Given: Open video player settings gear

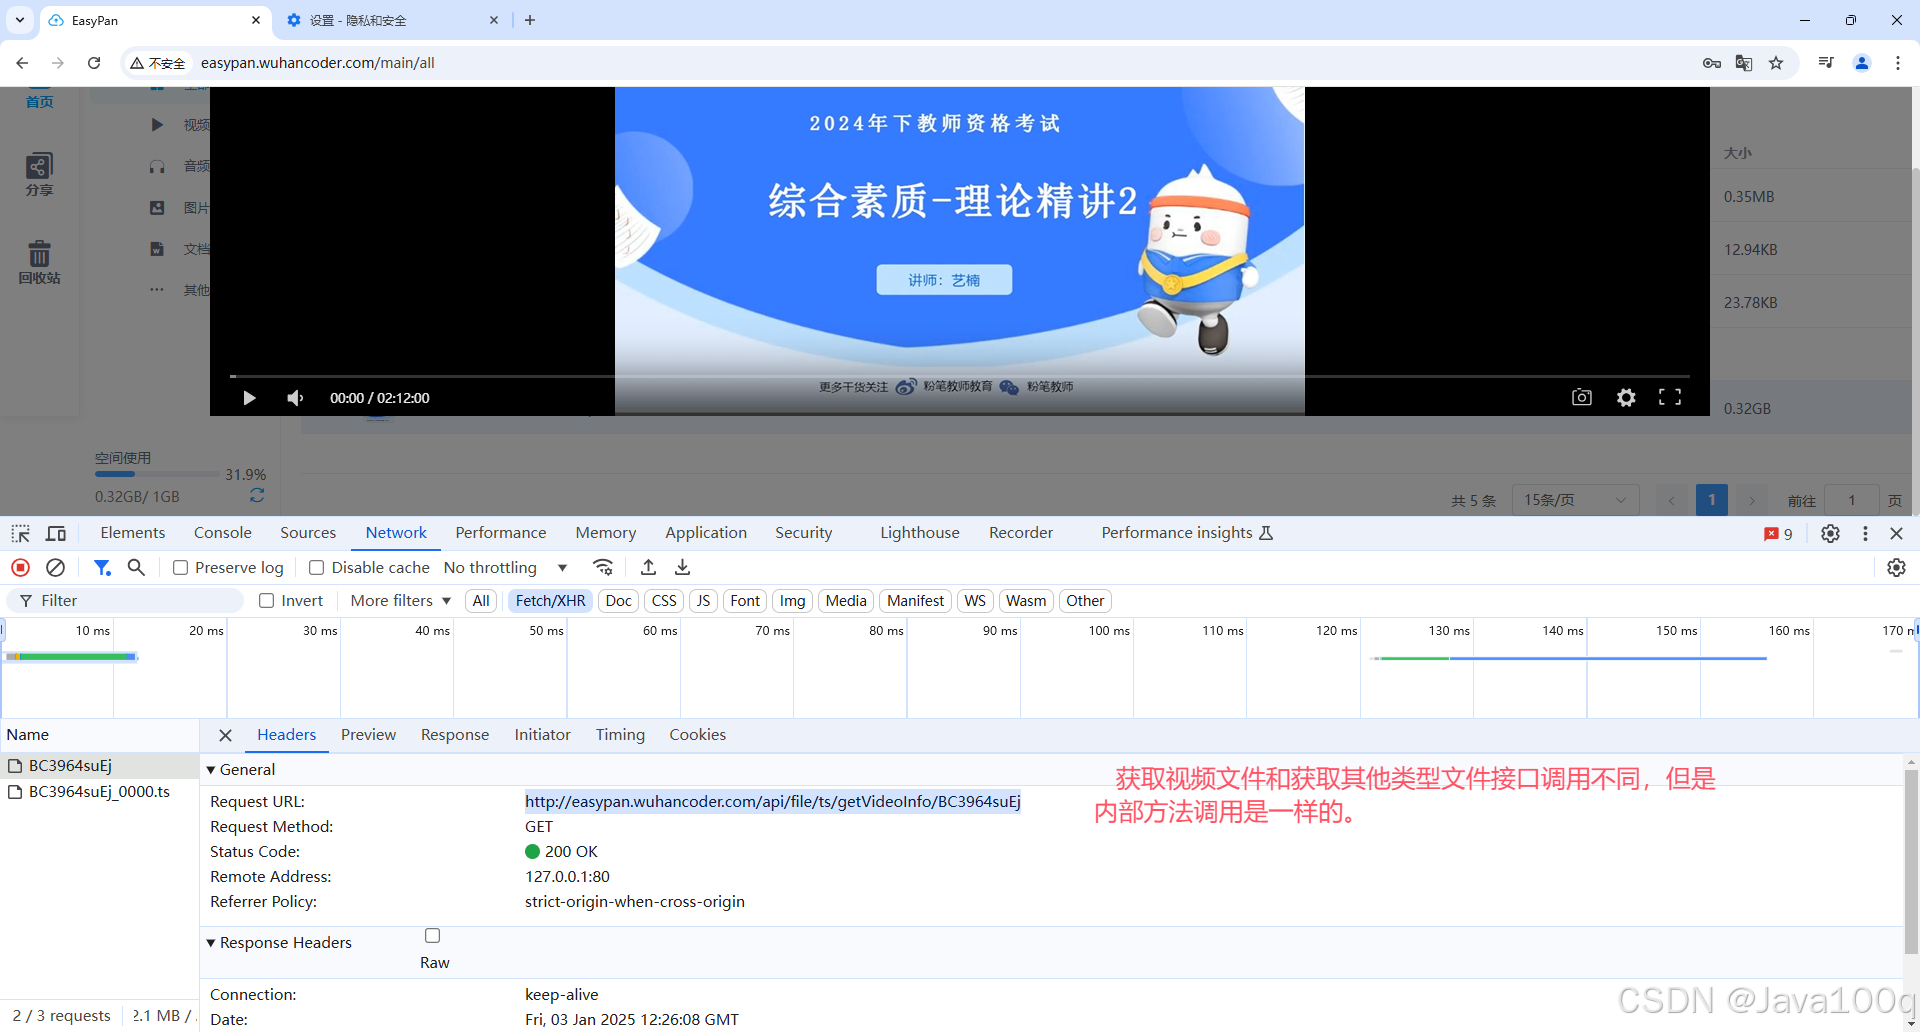Looking at the screenshot, I should [x=1626, y=397].
